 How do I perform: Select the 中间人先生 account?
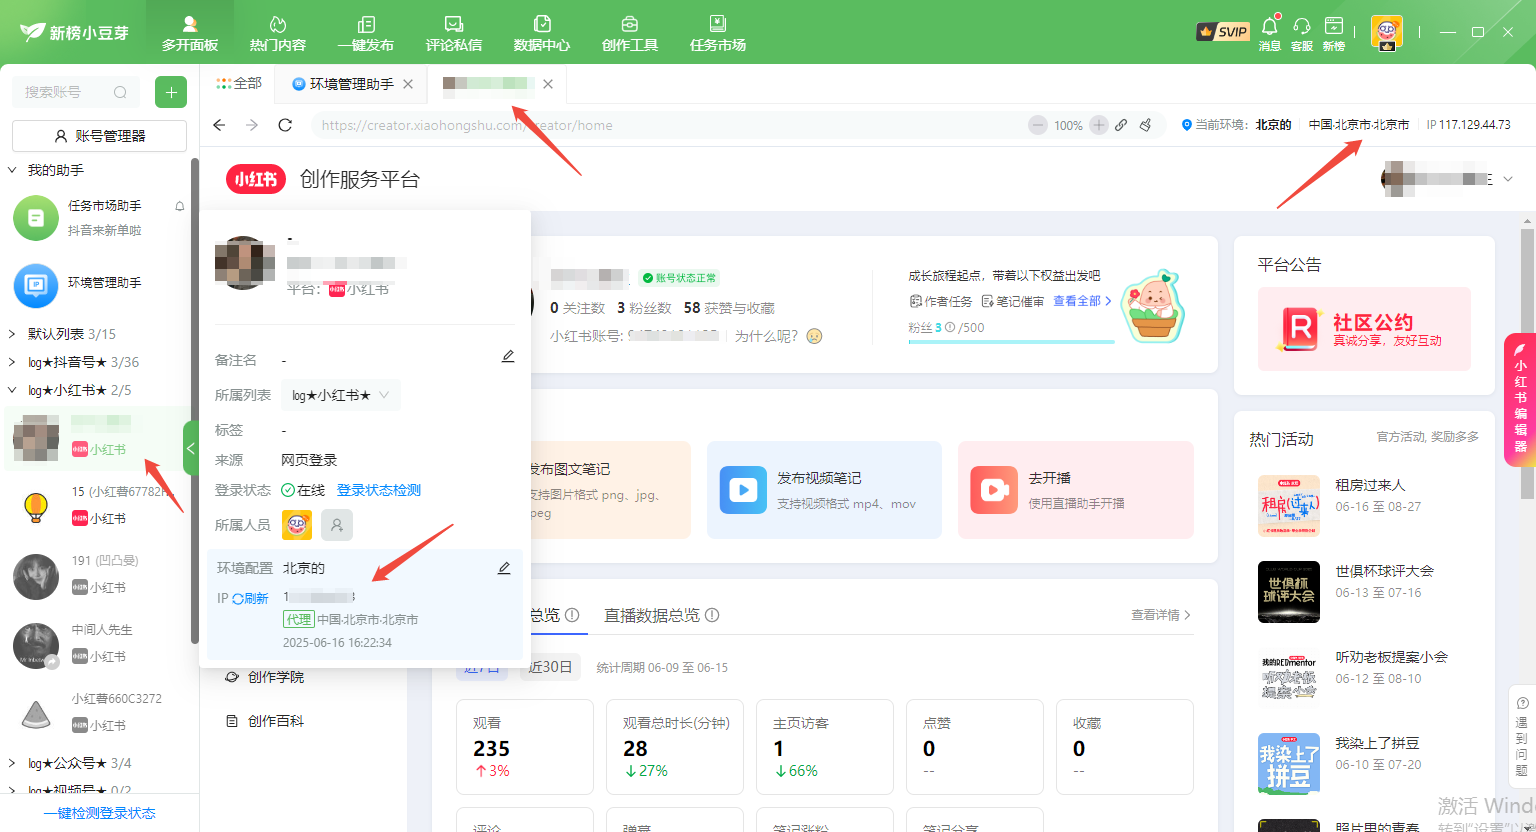97,644
